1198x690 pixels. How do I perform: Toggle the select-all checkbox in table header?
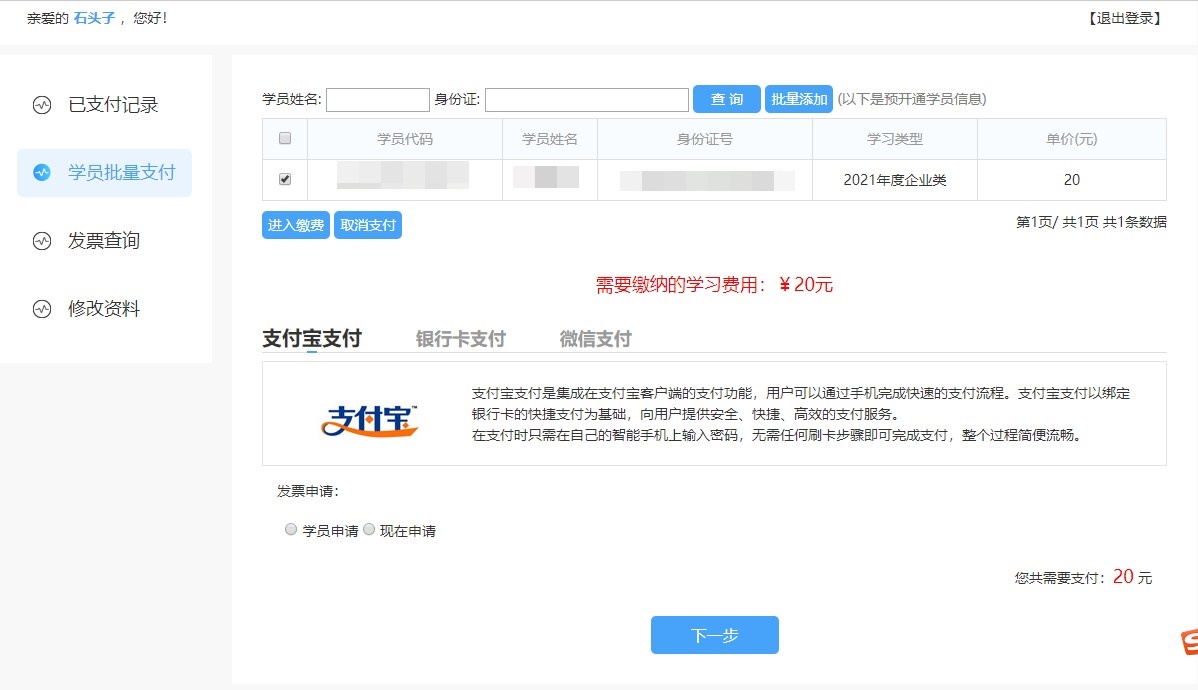(285, 138)
